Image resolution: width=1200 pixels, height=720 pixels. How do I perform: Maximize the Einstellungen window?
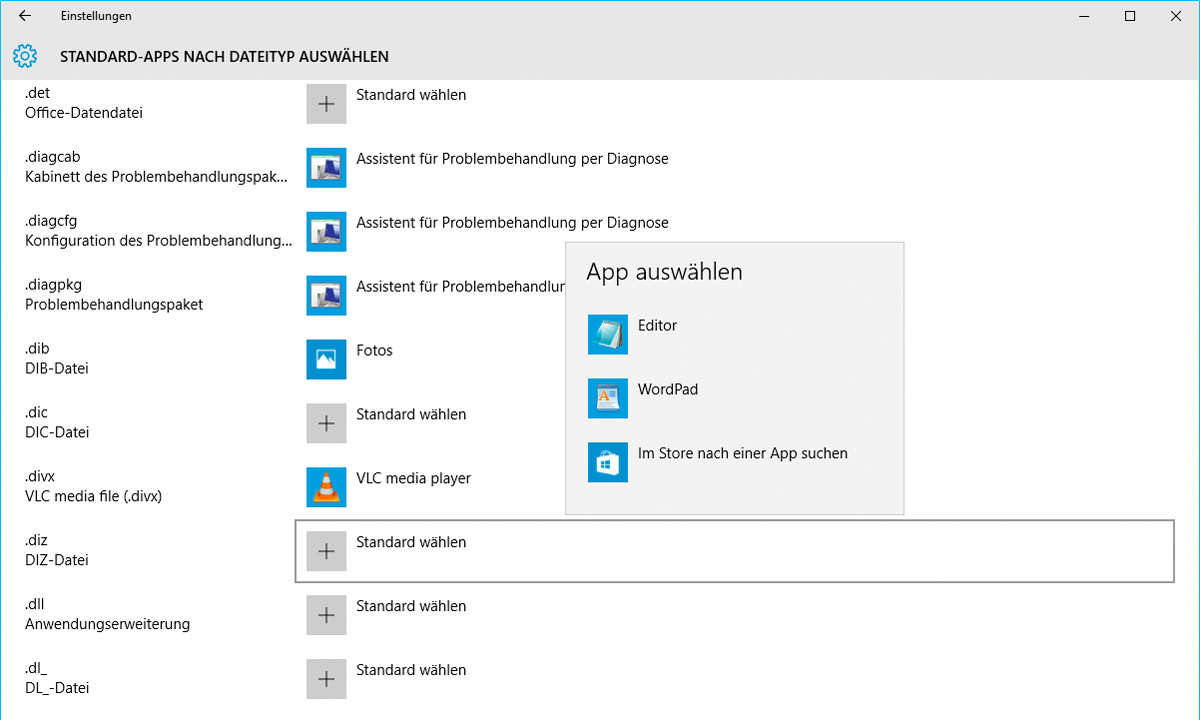pyautogui.click(x=1130, y=16)
